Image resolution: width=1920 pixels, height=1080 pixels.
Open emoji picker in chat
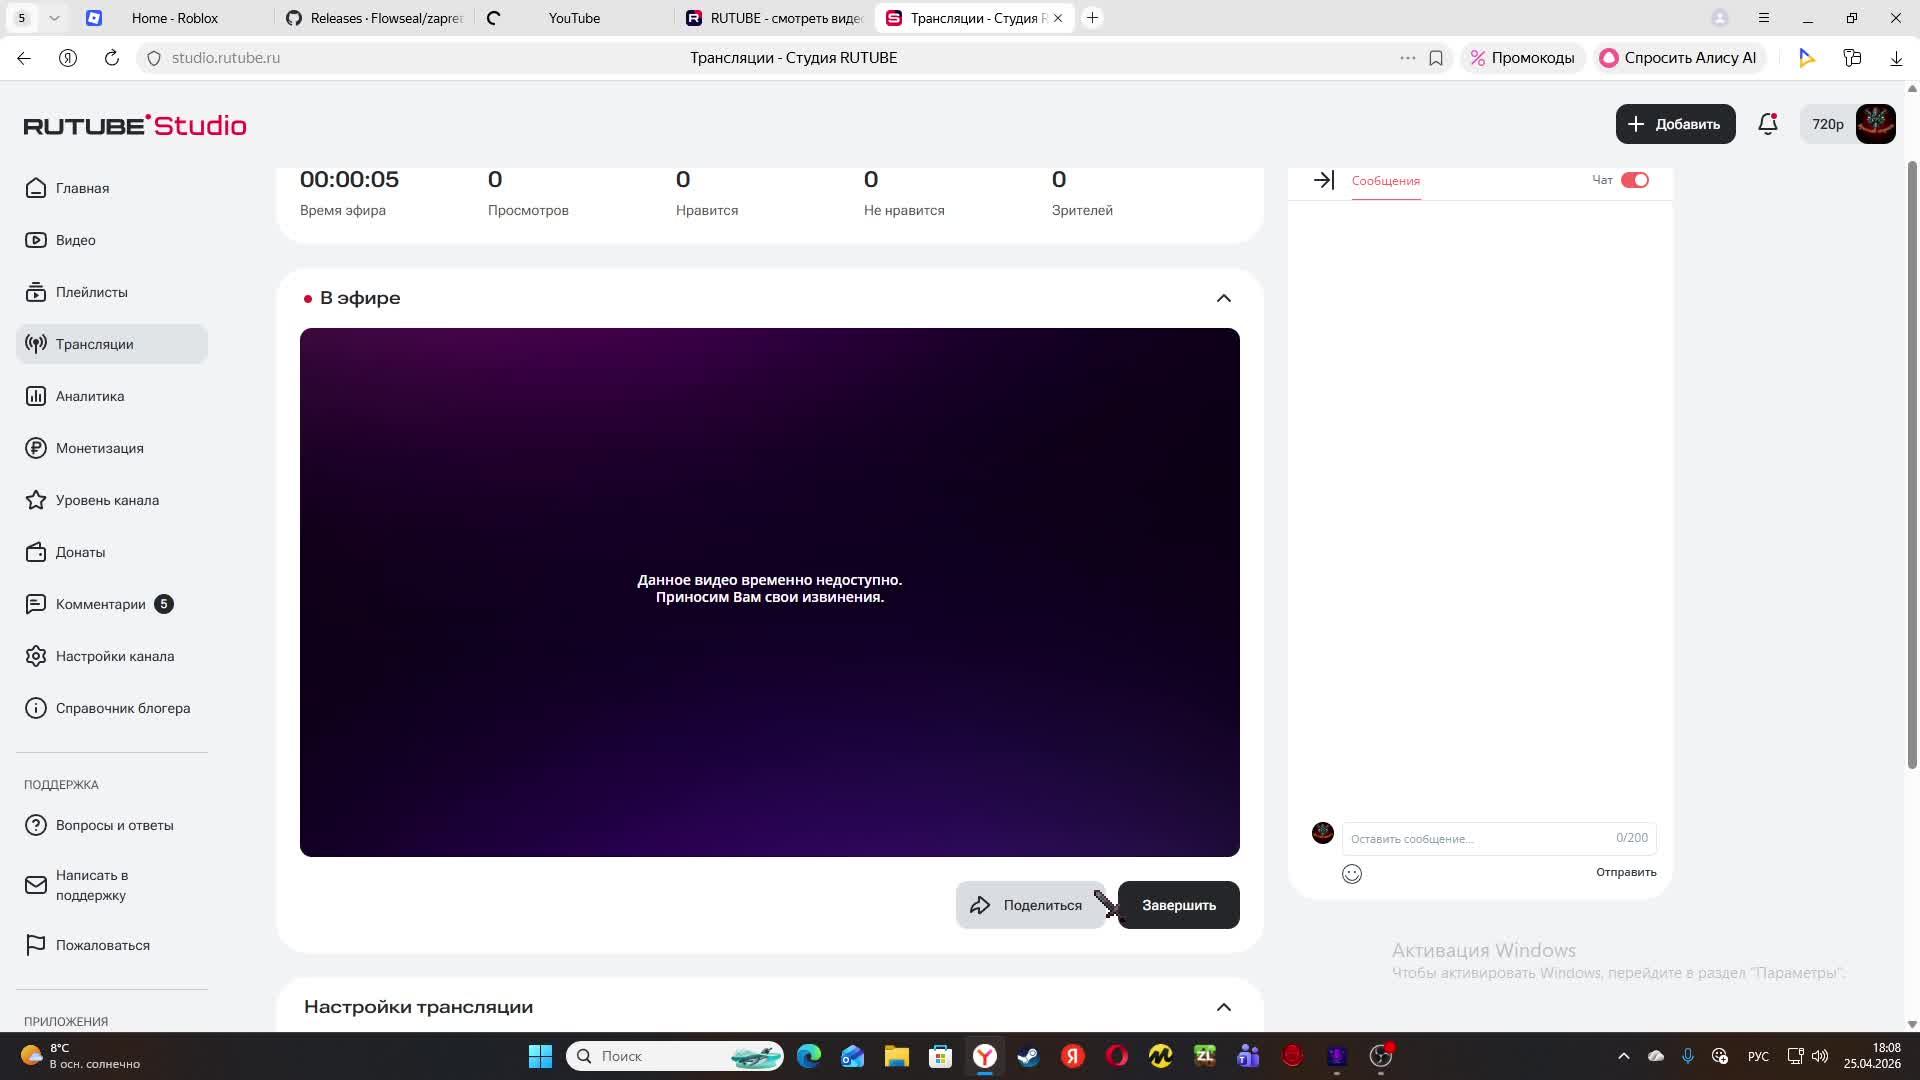1351,874
